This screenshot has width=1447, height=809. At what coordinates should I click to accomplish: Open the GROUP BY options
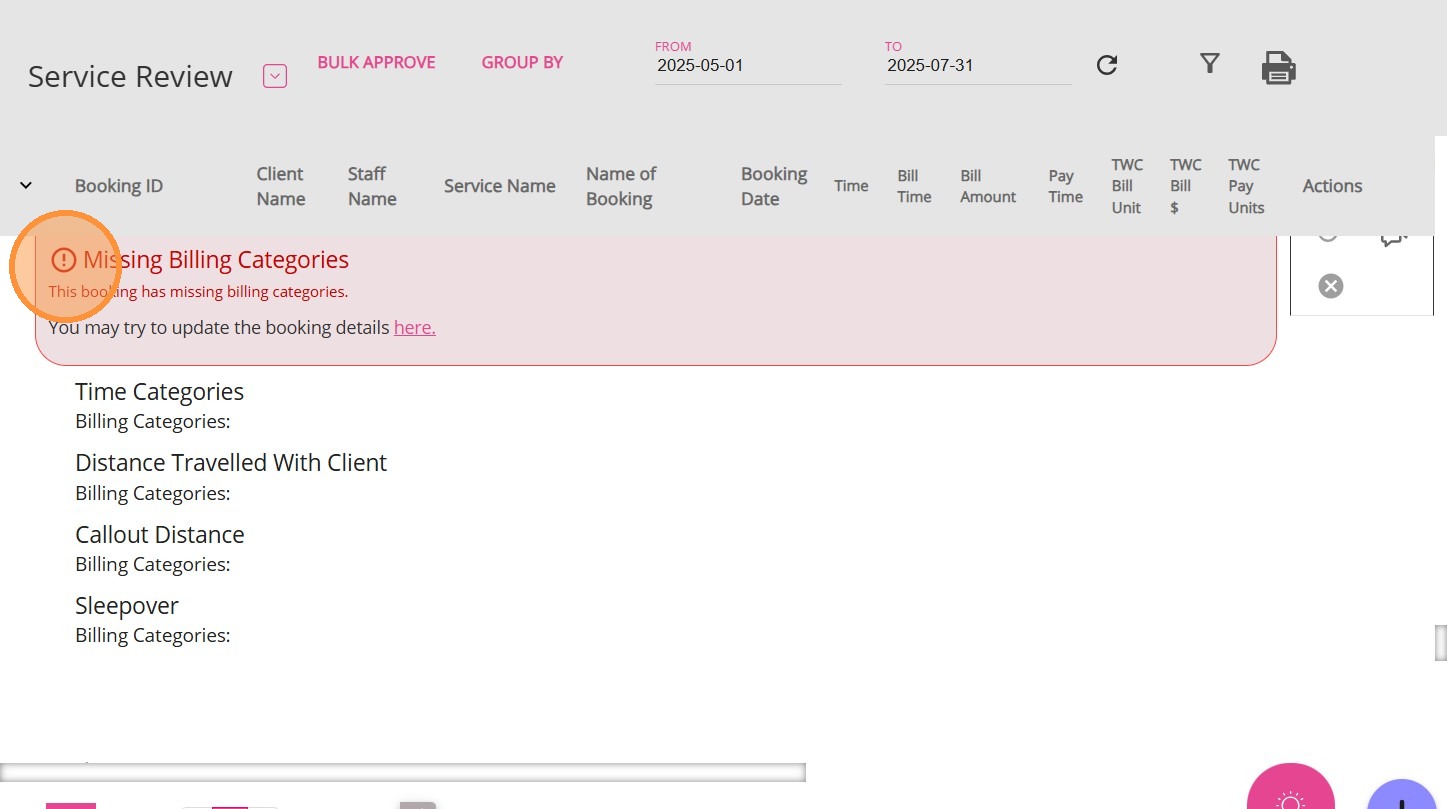(x=522, y=62)
